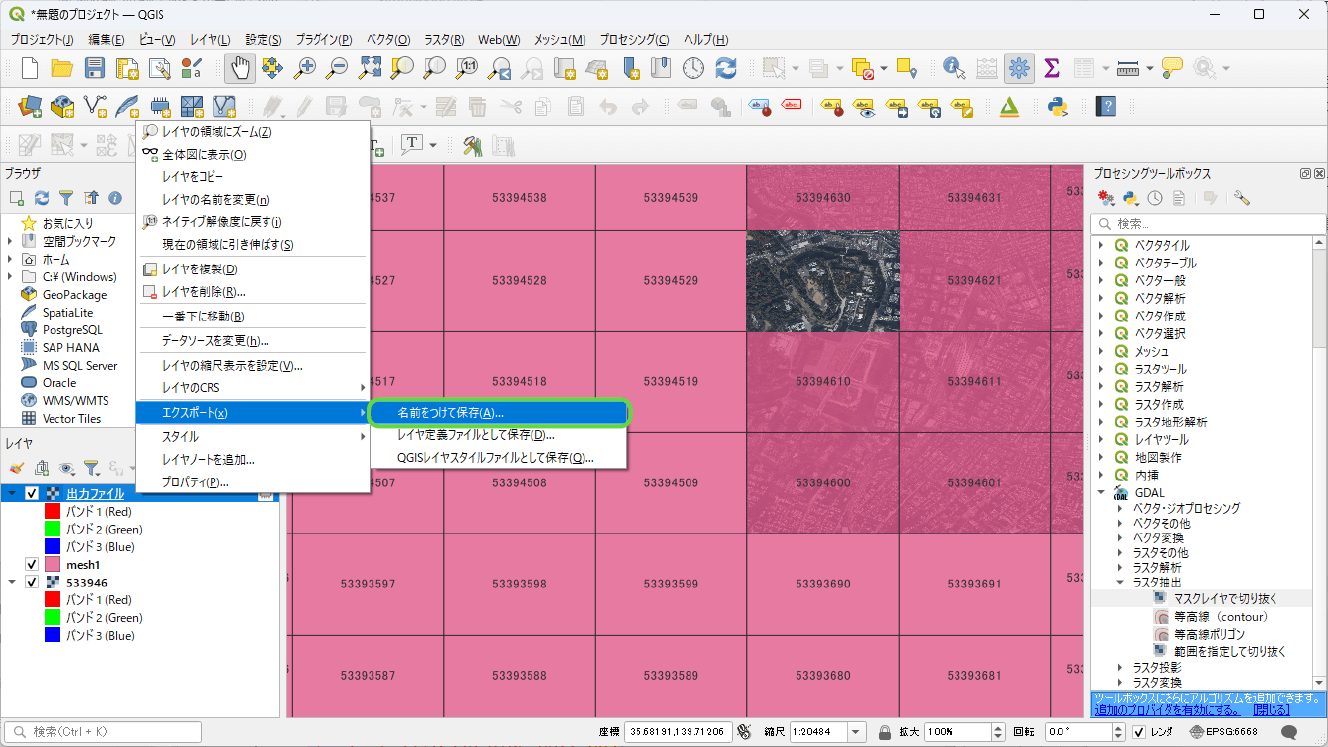1328x747 pixels.
Task: Click the Zoom Full extent icon
Action: [x=370, y=68]
